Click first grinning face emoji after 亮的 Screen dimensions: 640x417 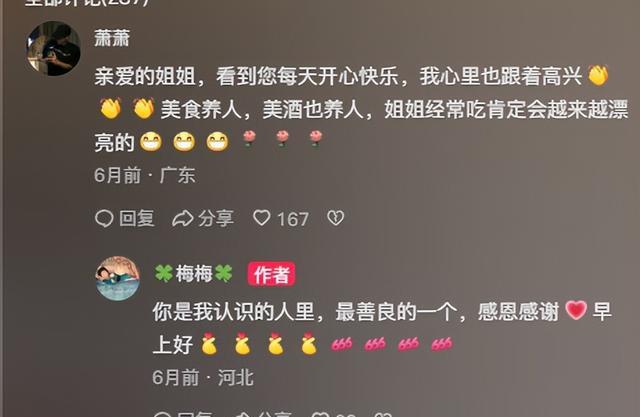[151, 142]
